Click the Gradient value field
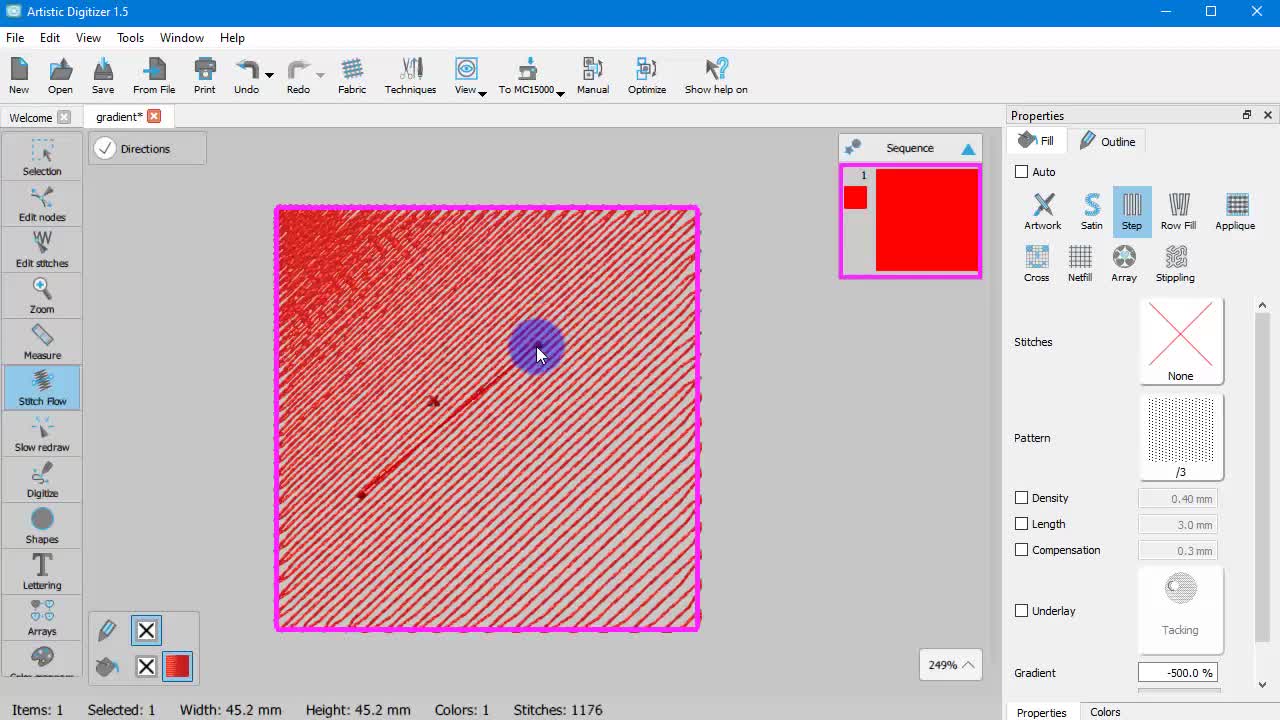The width and height of the screenshot is (1280, 720). (1178, 673)
